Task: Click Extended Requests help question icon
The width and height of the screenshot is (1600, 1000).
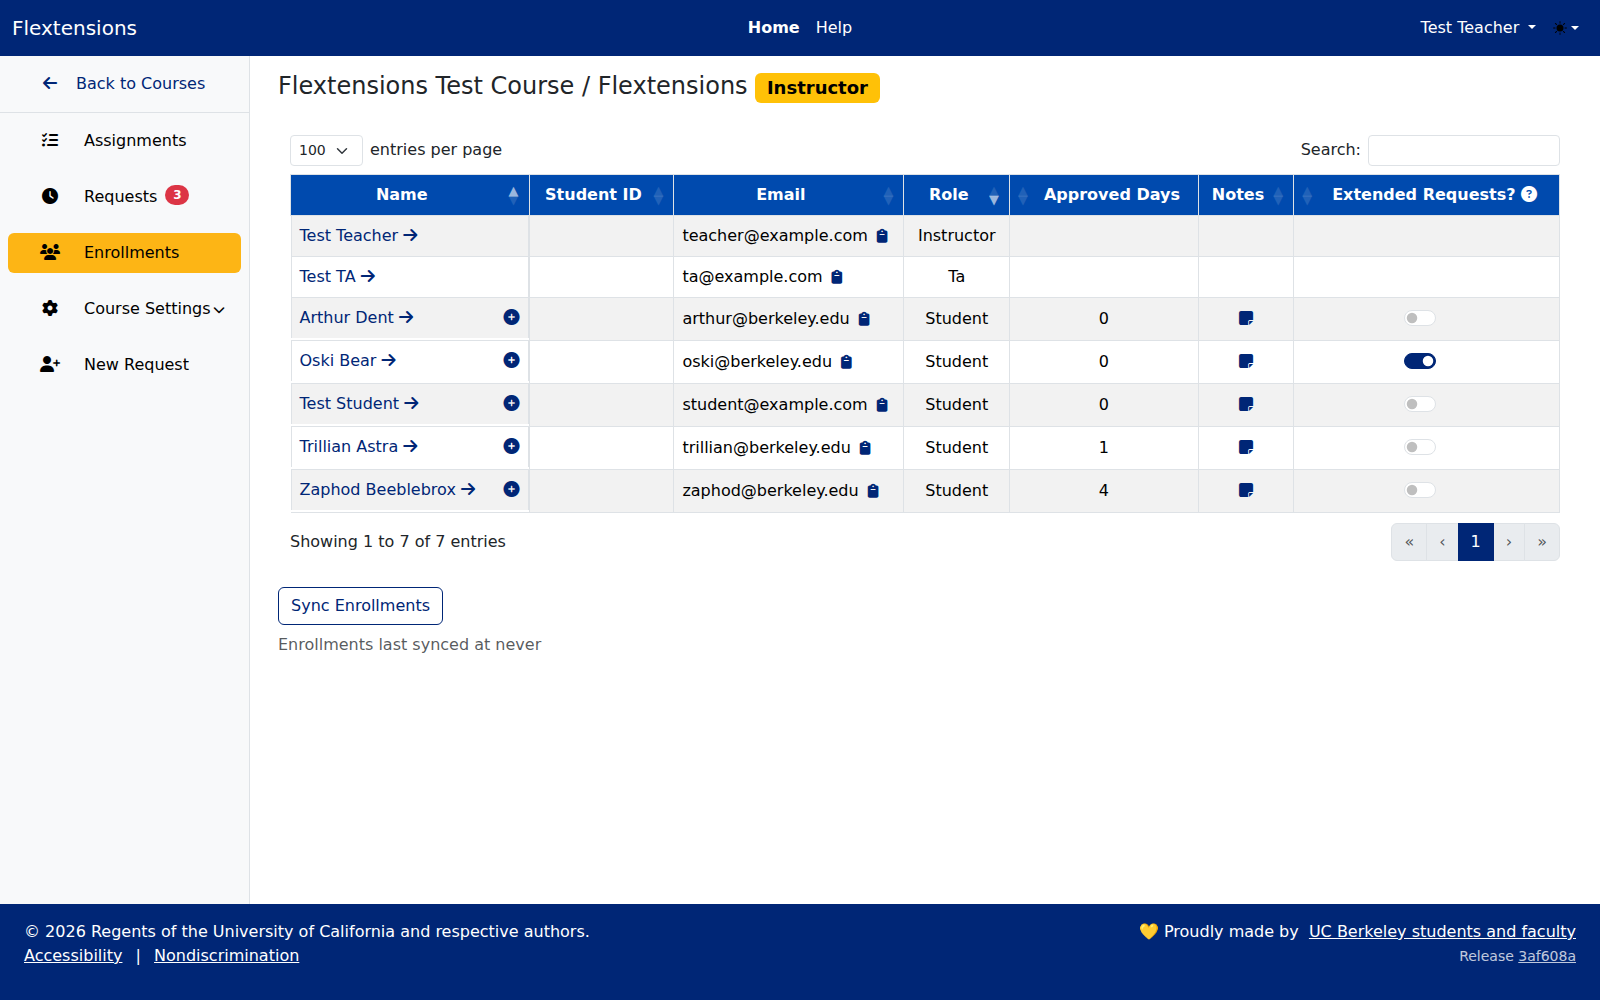Action: tap(1529, 194)
